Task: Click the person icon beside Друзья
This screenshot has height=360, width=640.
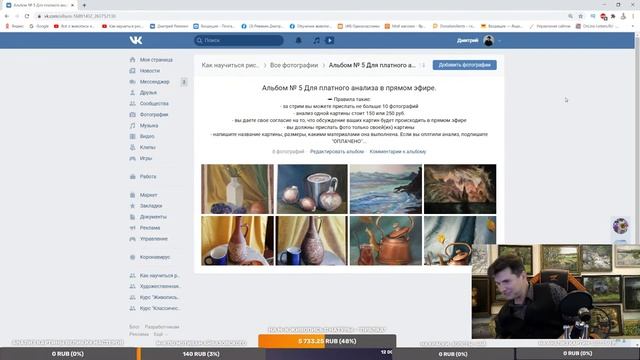Action: [132, 93]
